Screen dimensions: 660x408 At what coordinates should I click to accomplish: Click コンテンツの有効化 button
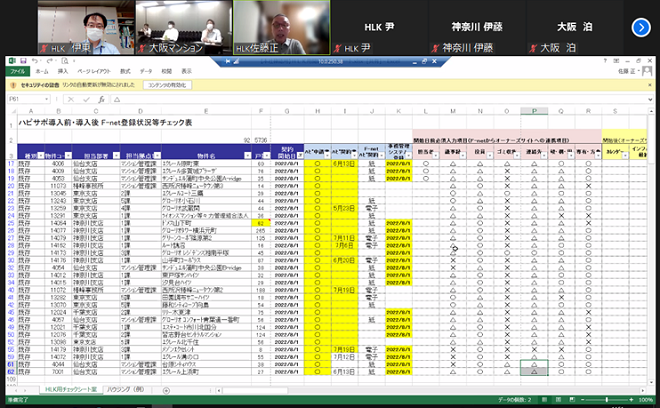coord(167,85)
